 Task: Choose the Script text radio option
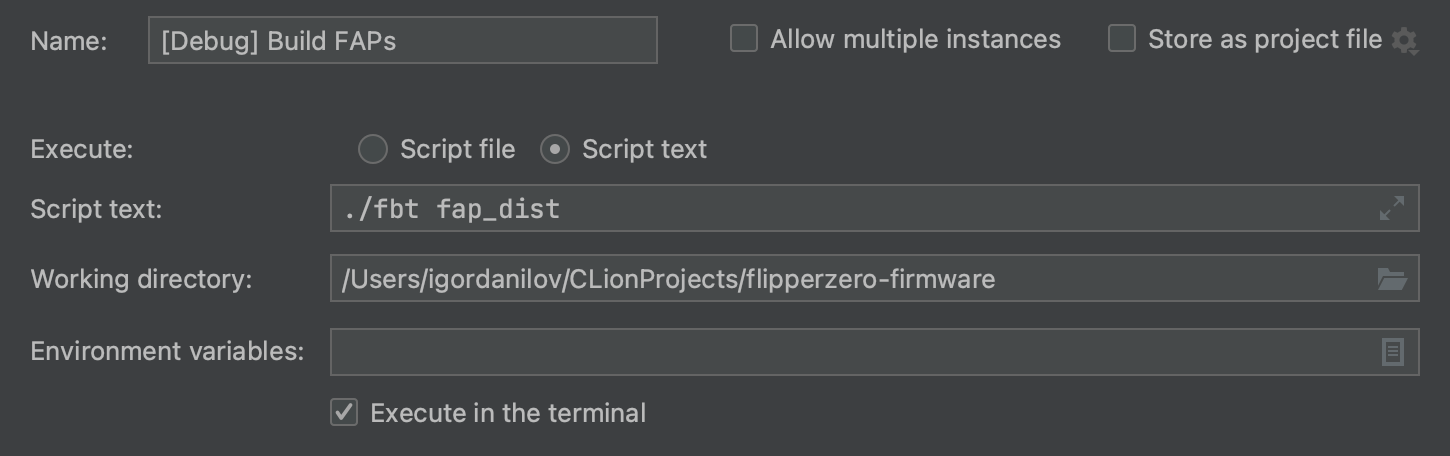[555, 149]
